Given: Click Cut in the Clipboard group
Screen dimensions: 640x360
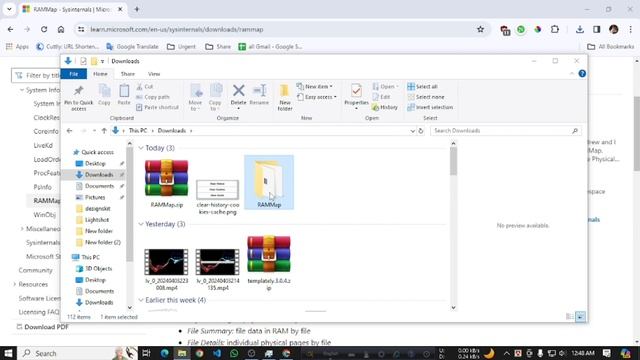Looking at the screenshot, I should (145, 87).
